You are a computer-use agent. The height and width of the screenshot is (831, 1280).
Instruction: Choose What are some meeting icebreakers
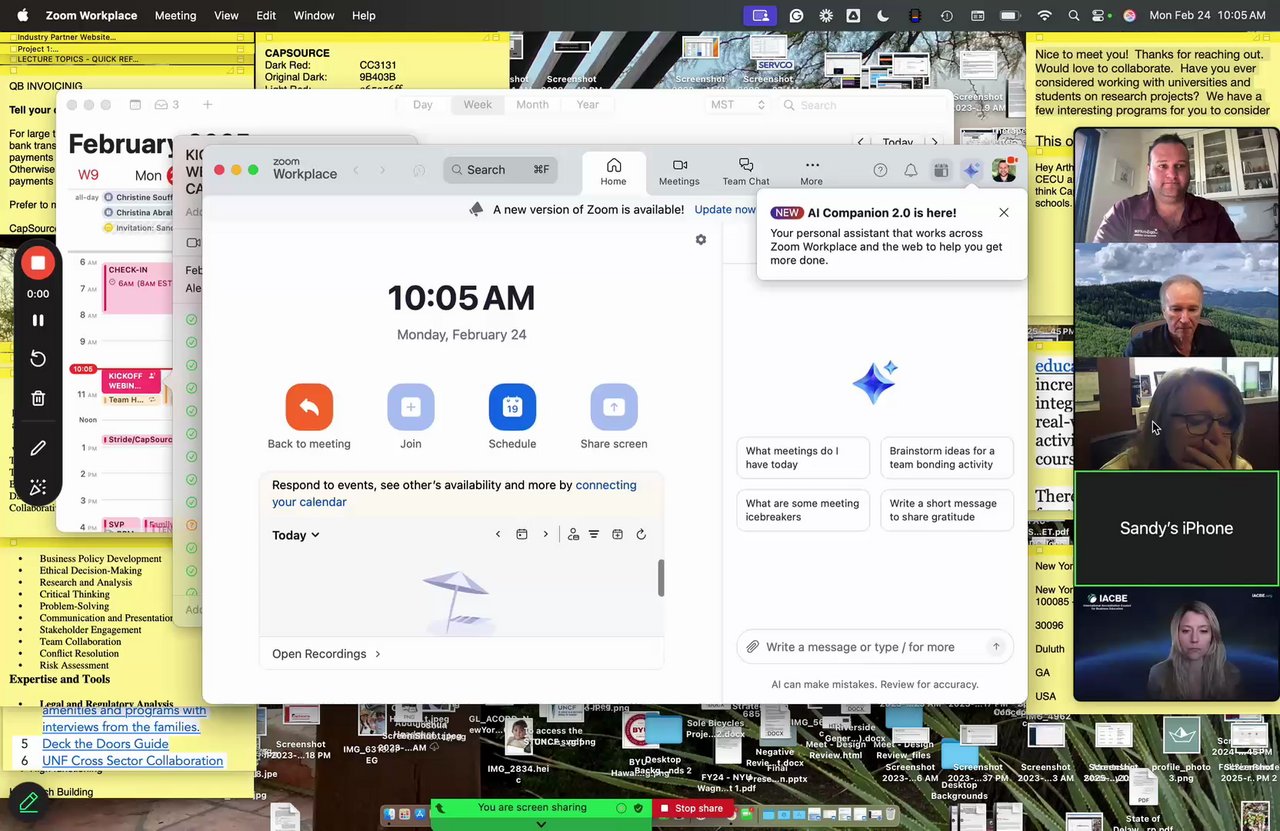803,510
